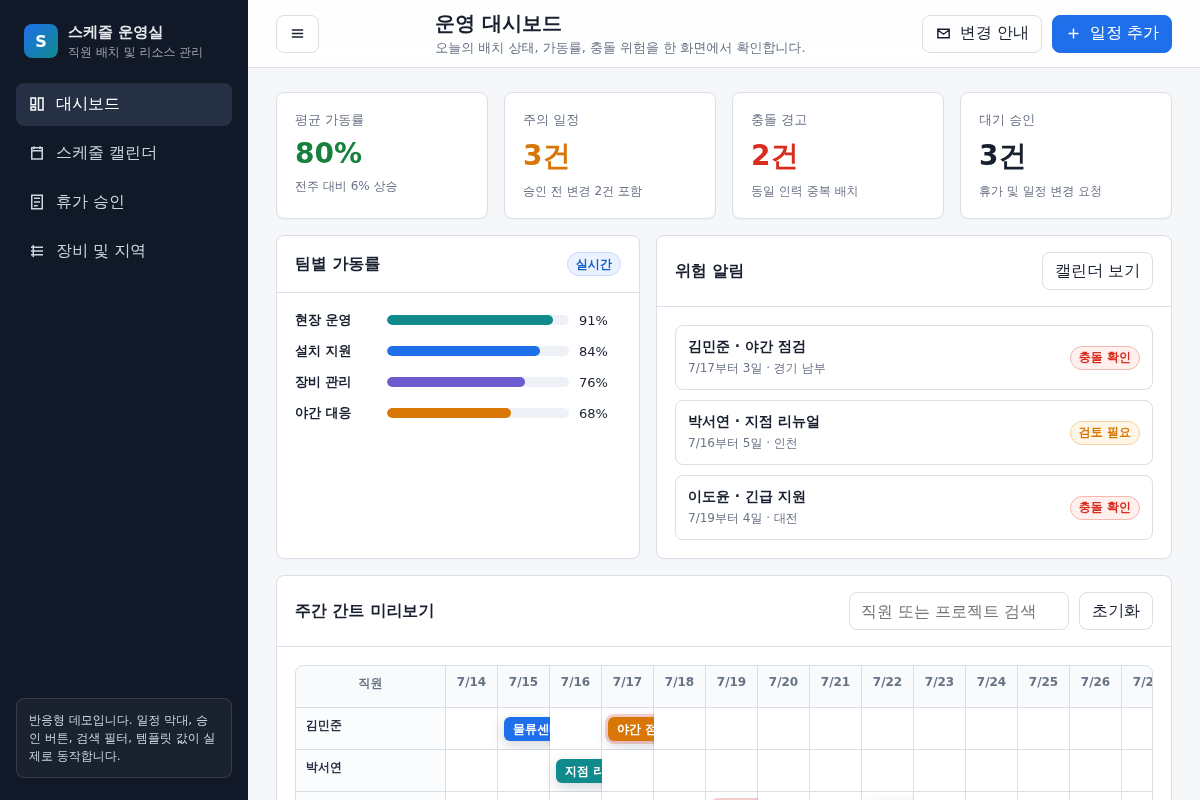Click 검토 필요 badge for 박서연
The width and height of the screenshot is (1200, 800).
tap(1105, 433)
